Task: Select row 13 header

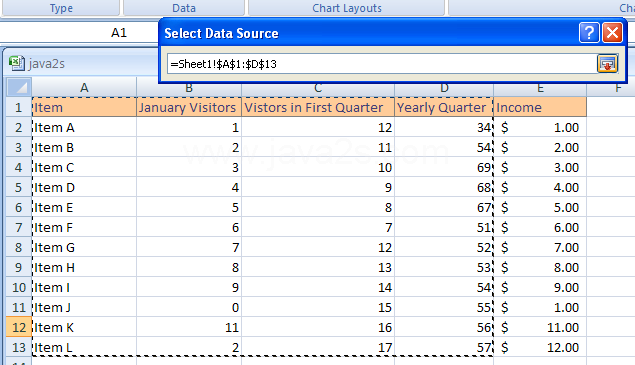Action: [19, 347]
